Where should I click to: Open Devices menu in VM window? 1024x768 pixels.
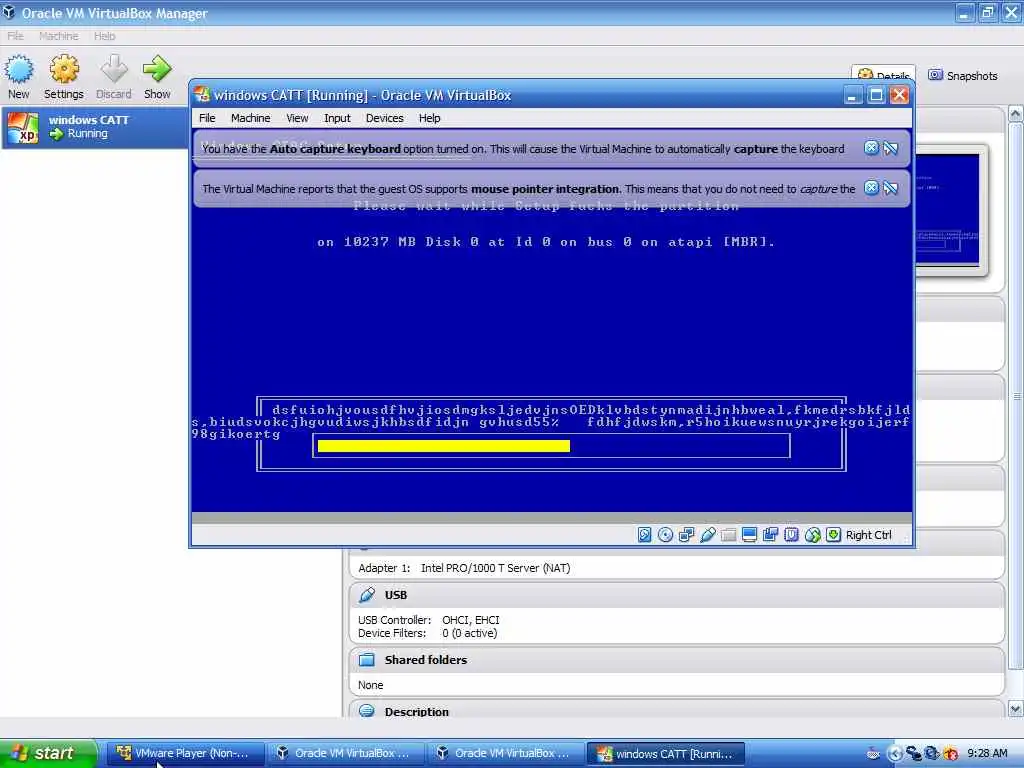[384, 118]
